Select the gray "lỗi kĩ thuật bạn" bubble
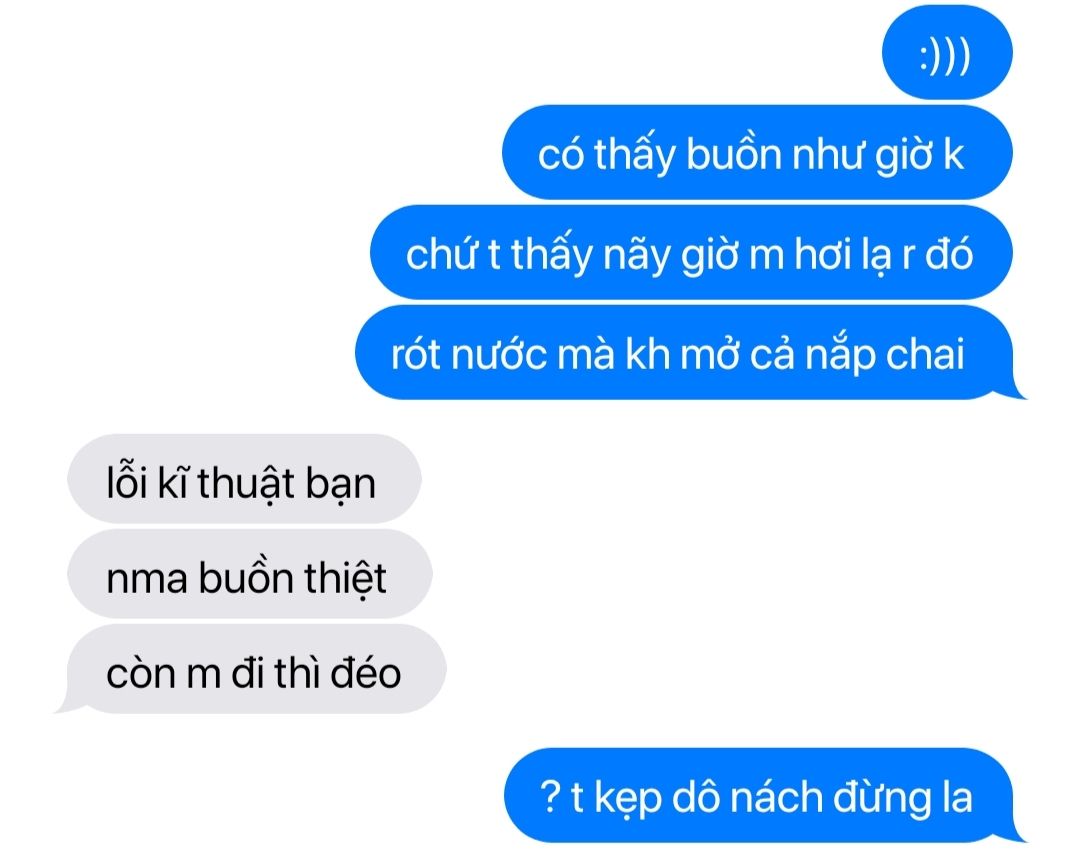The image size is (1080, 854). pos(244,479)
